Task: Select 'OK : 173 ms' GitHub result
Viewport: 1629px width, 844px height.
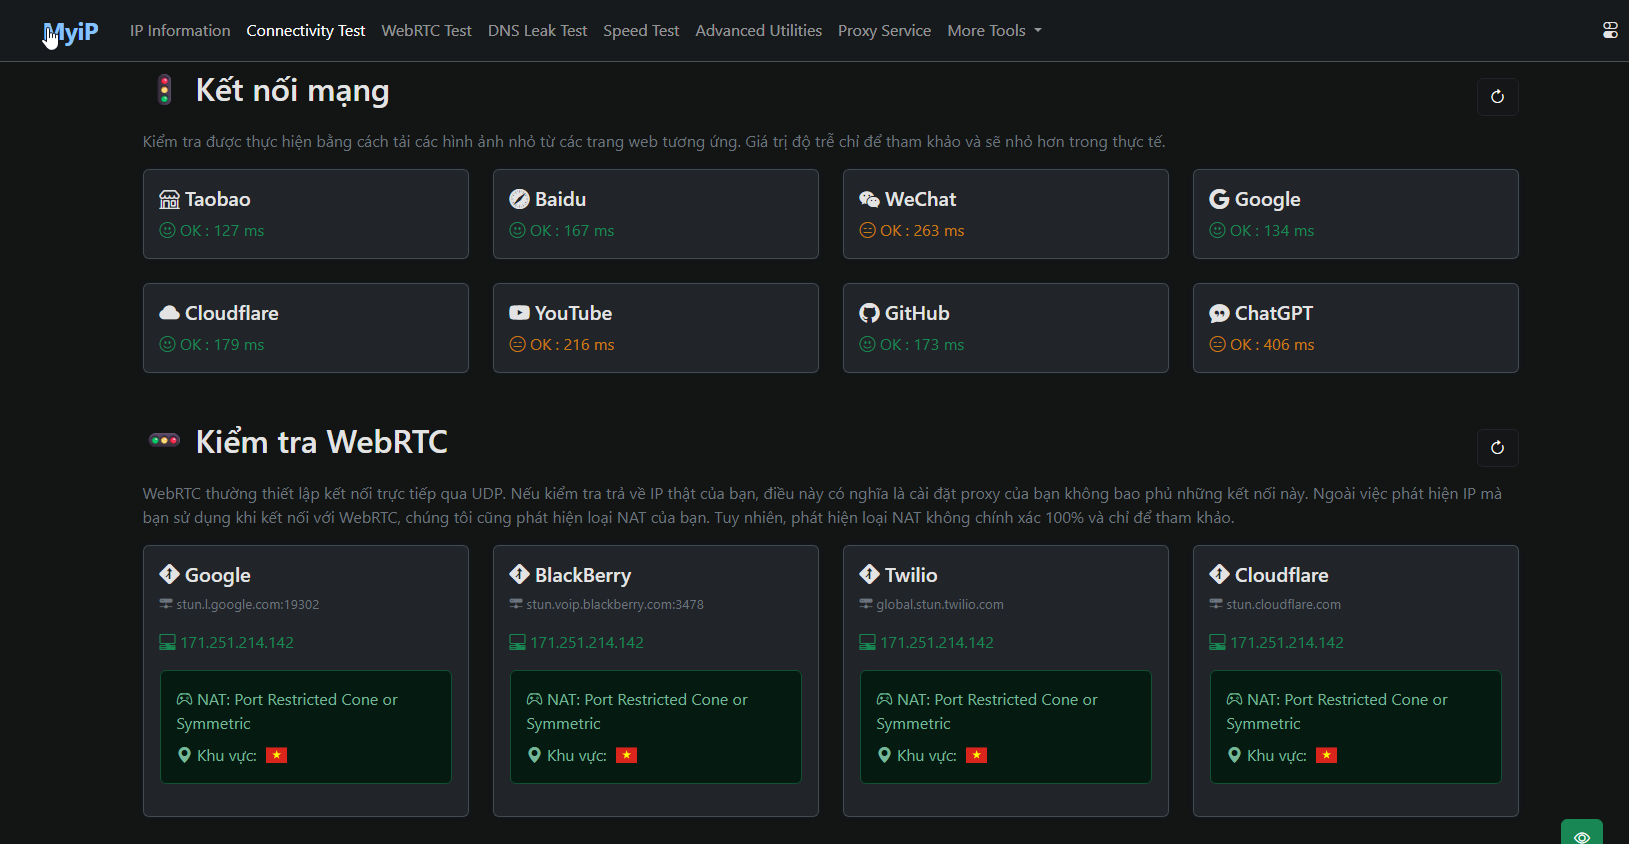Action: point(922,344)
